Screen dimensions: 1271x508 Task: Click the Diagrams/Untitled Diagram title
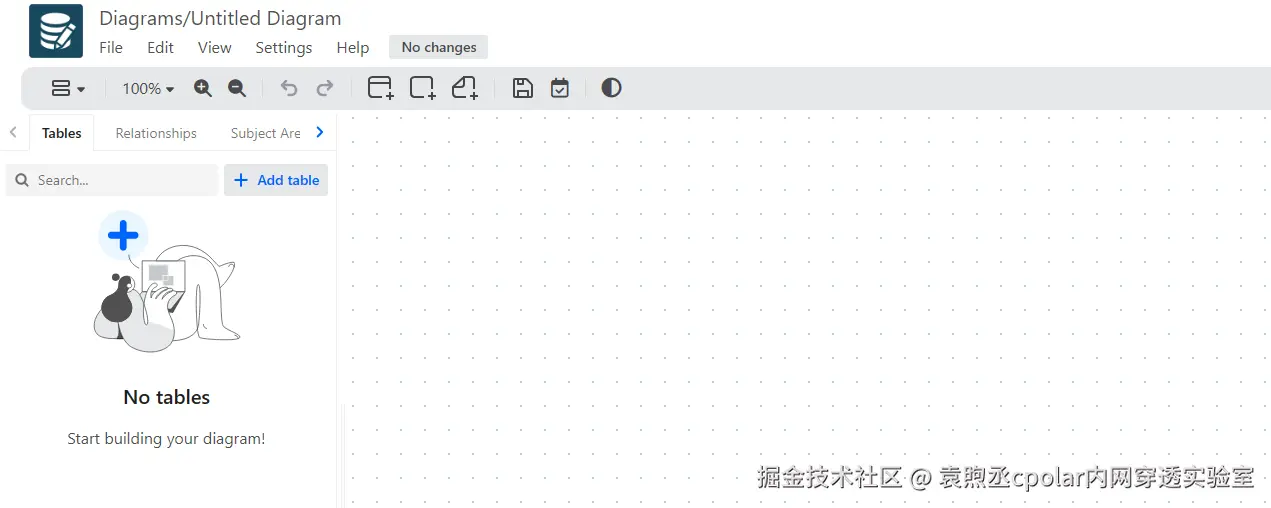click(220, 18)
